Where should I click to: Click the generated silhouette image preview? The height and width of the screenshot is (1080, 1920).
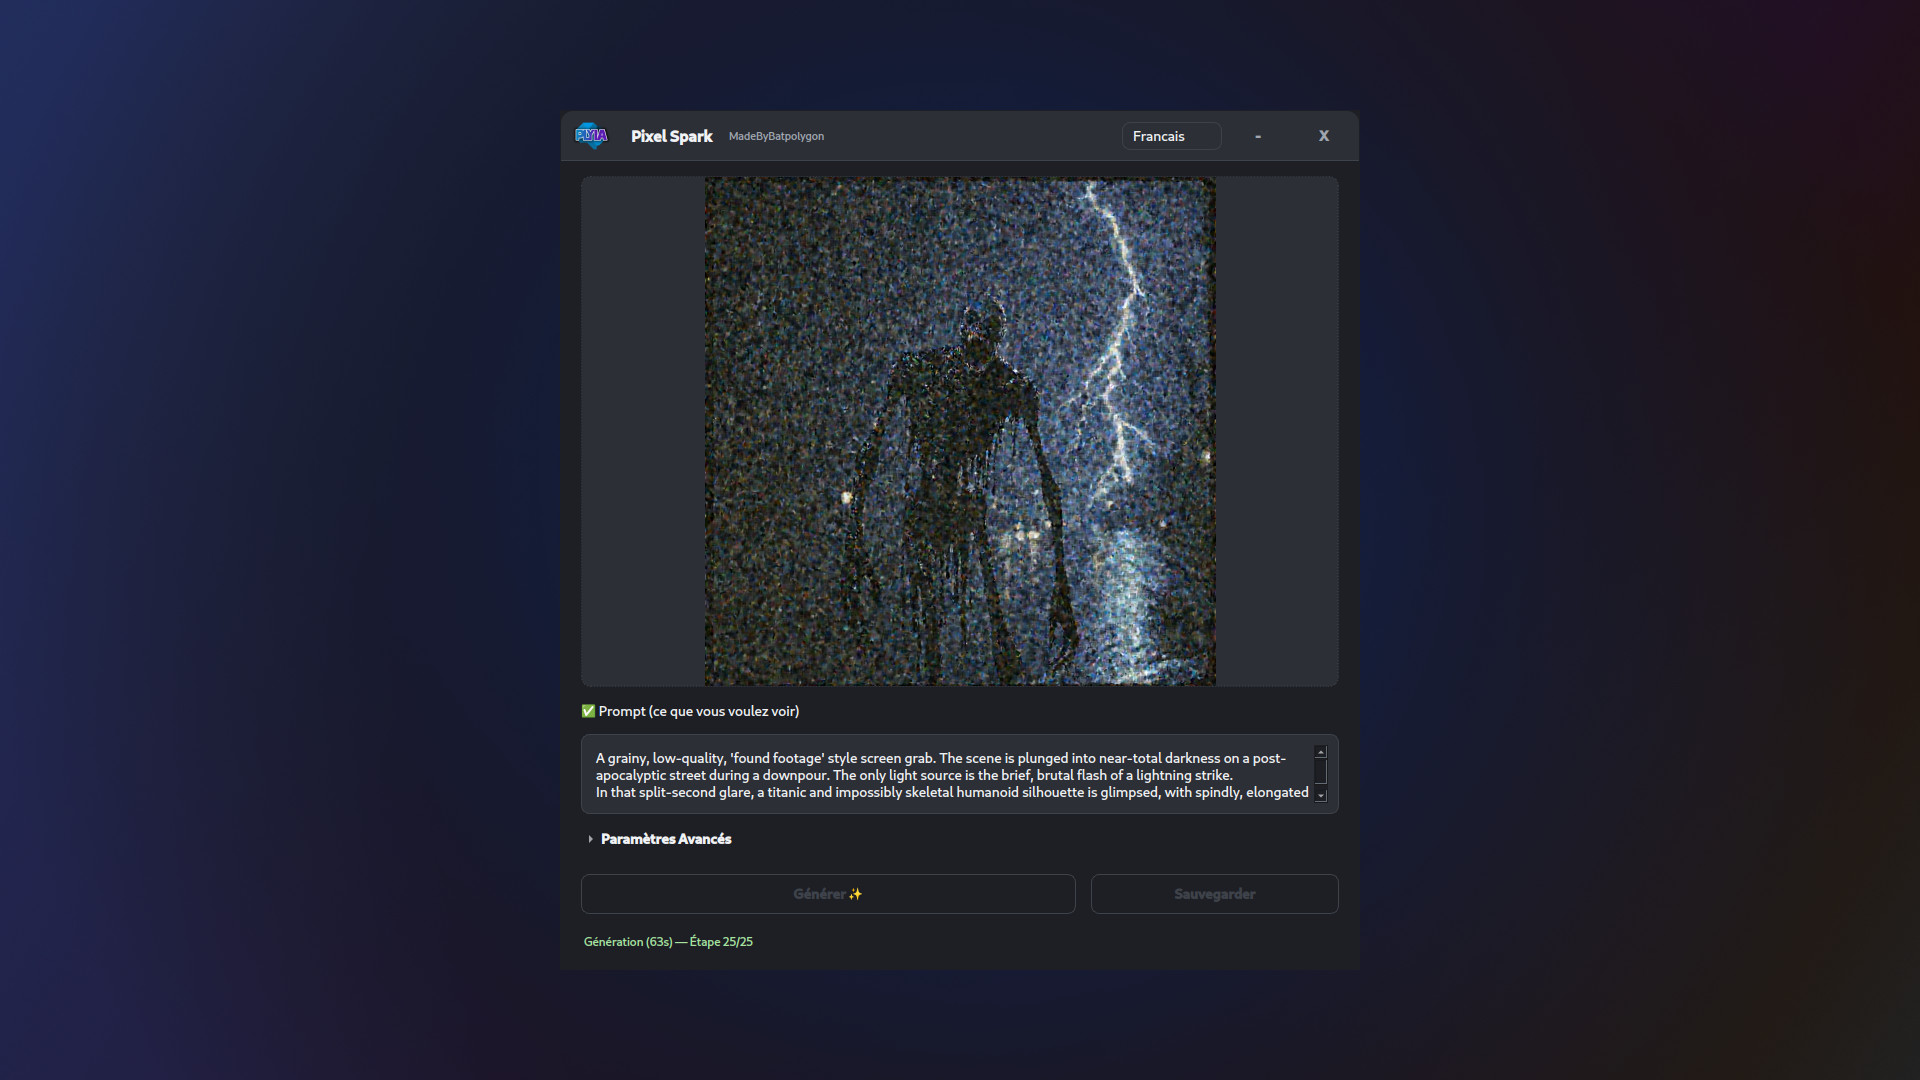pyautogui.click(x=960, y=431)
